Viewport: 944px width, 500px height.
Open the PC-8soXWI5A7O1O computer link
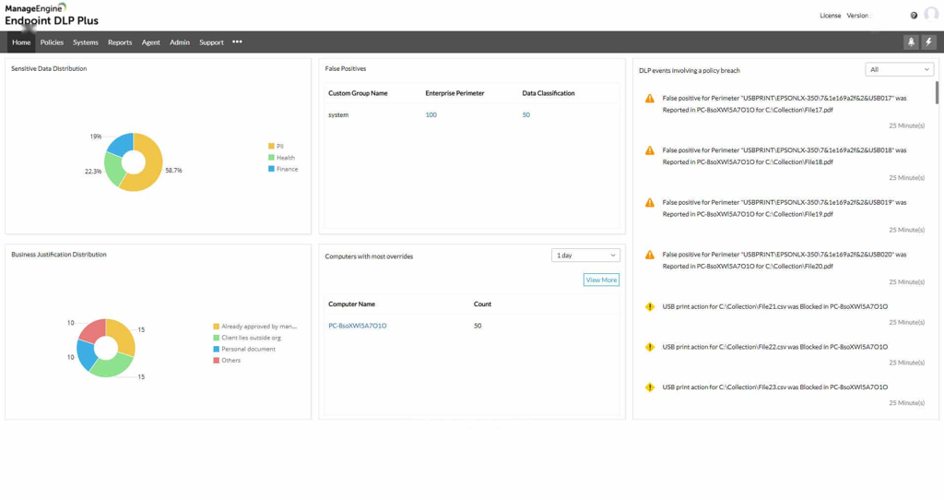(357, 326)
